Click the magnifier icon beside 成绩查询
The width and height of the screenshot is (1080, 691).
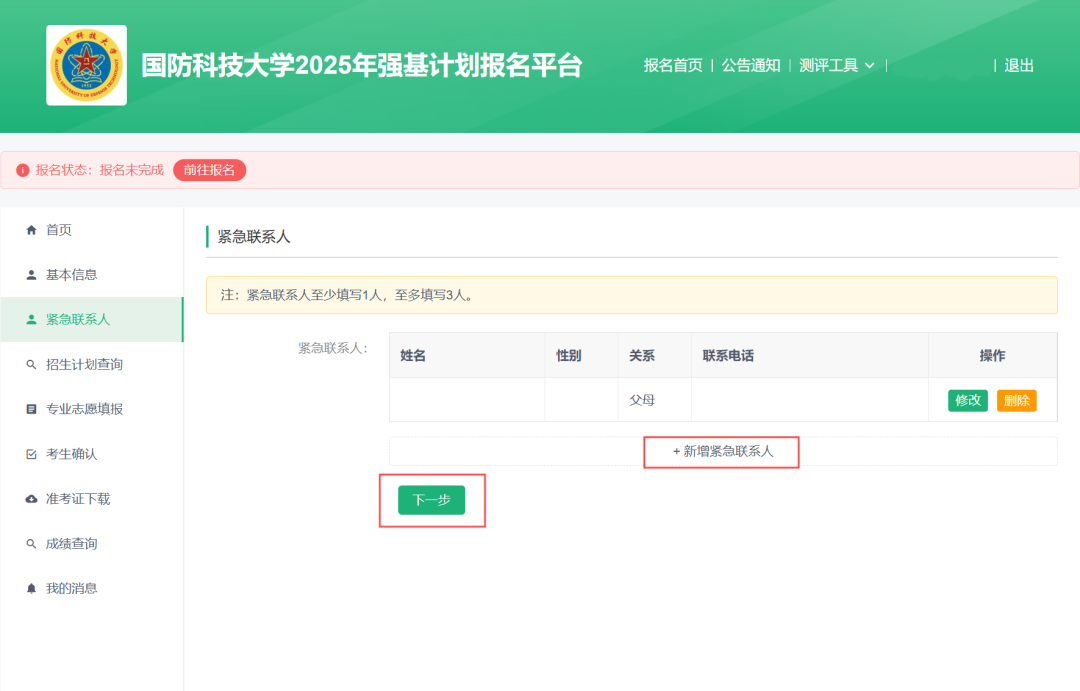[31, 544]
